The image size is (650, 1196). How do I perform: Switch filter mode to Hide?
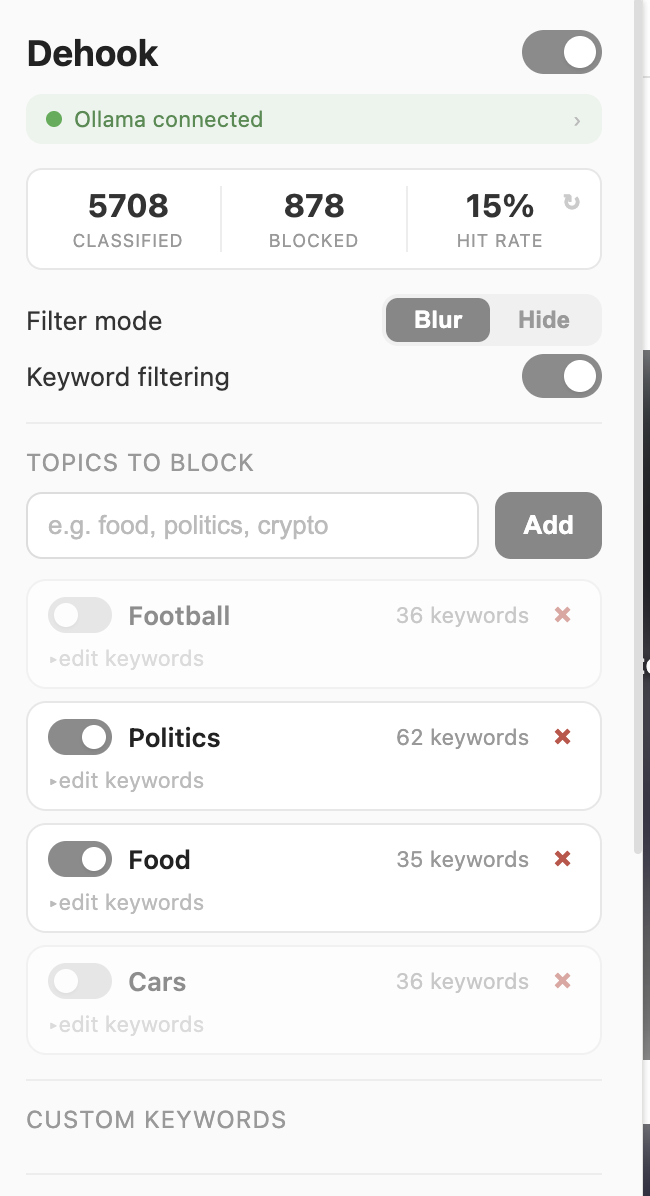[543, 320]
